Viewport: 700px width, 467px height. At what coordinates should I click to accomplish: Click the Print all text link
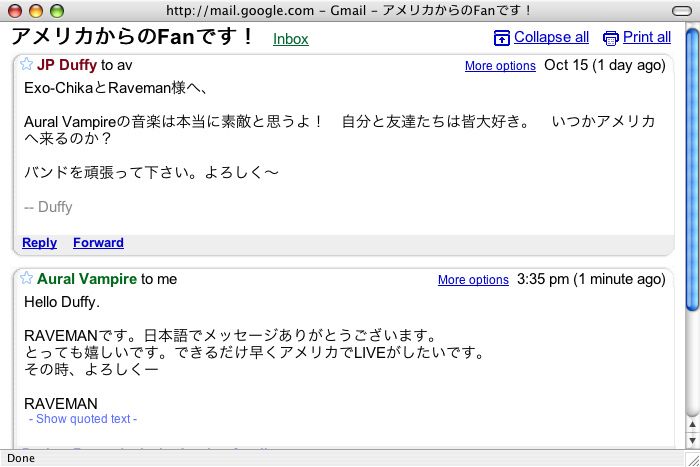[647, 38]
